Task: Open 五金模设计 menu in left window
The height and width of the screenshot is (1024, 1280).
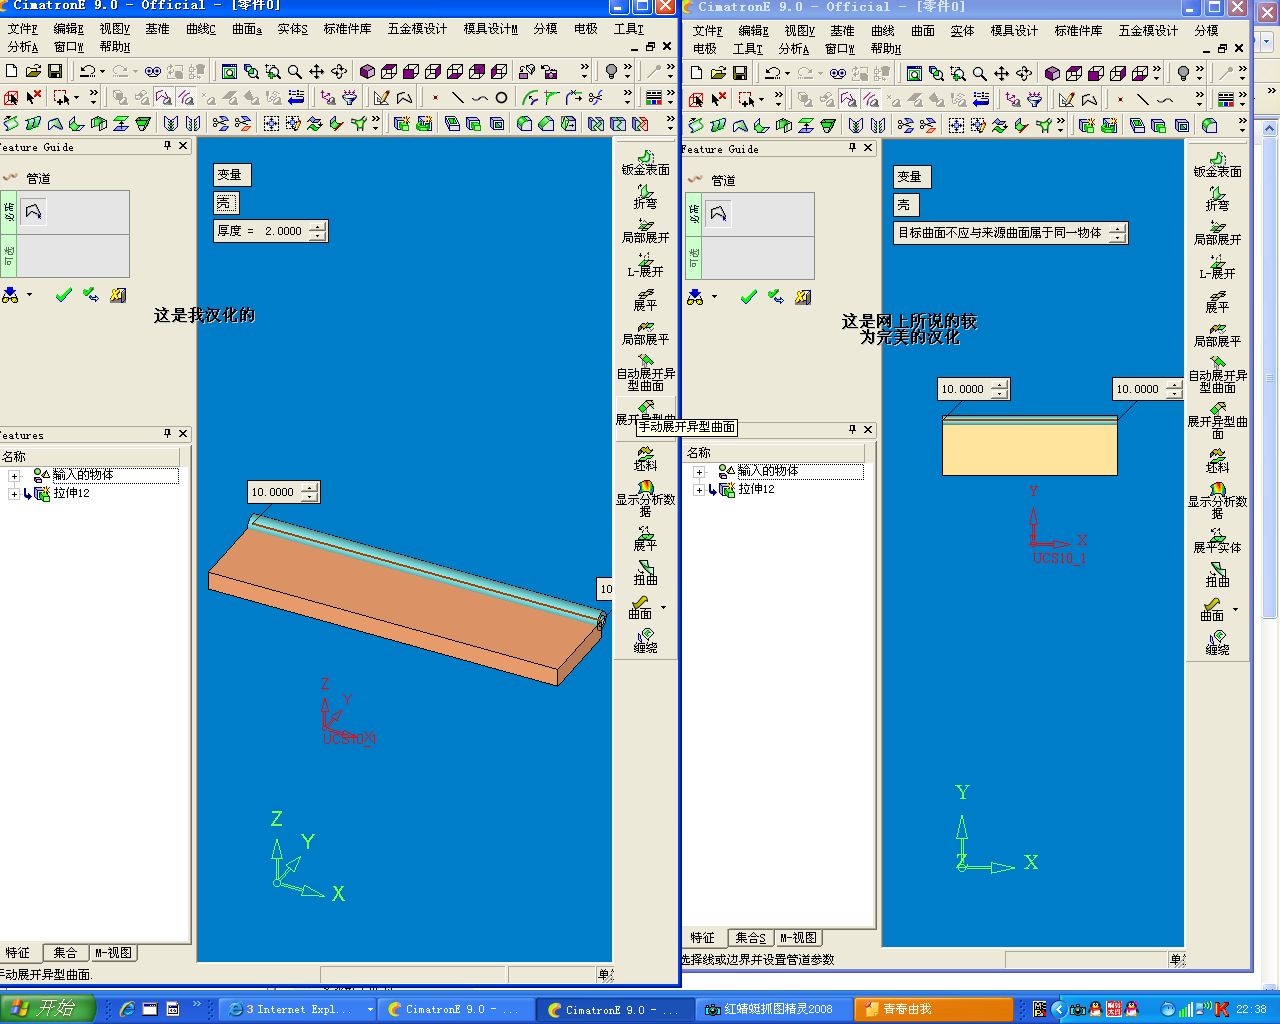Action: click(417, 29)
